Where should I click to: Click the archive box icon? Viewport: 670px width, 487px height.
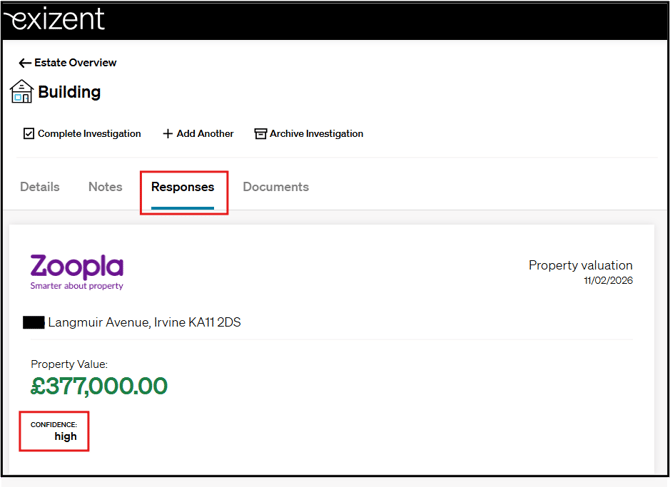(x=260, y=134)
